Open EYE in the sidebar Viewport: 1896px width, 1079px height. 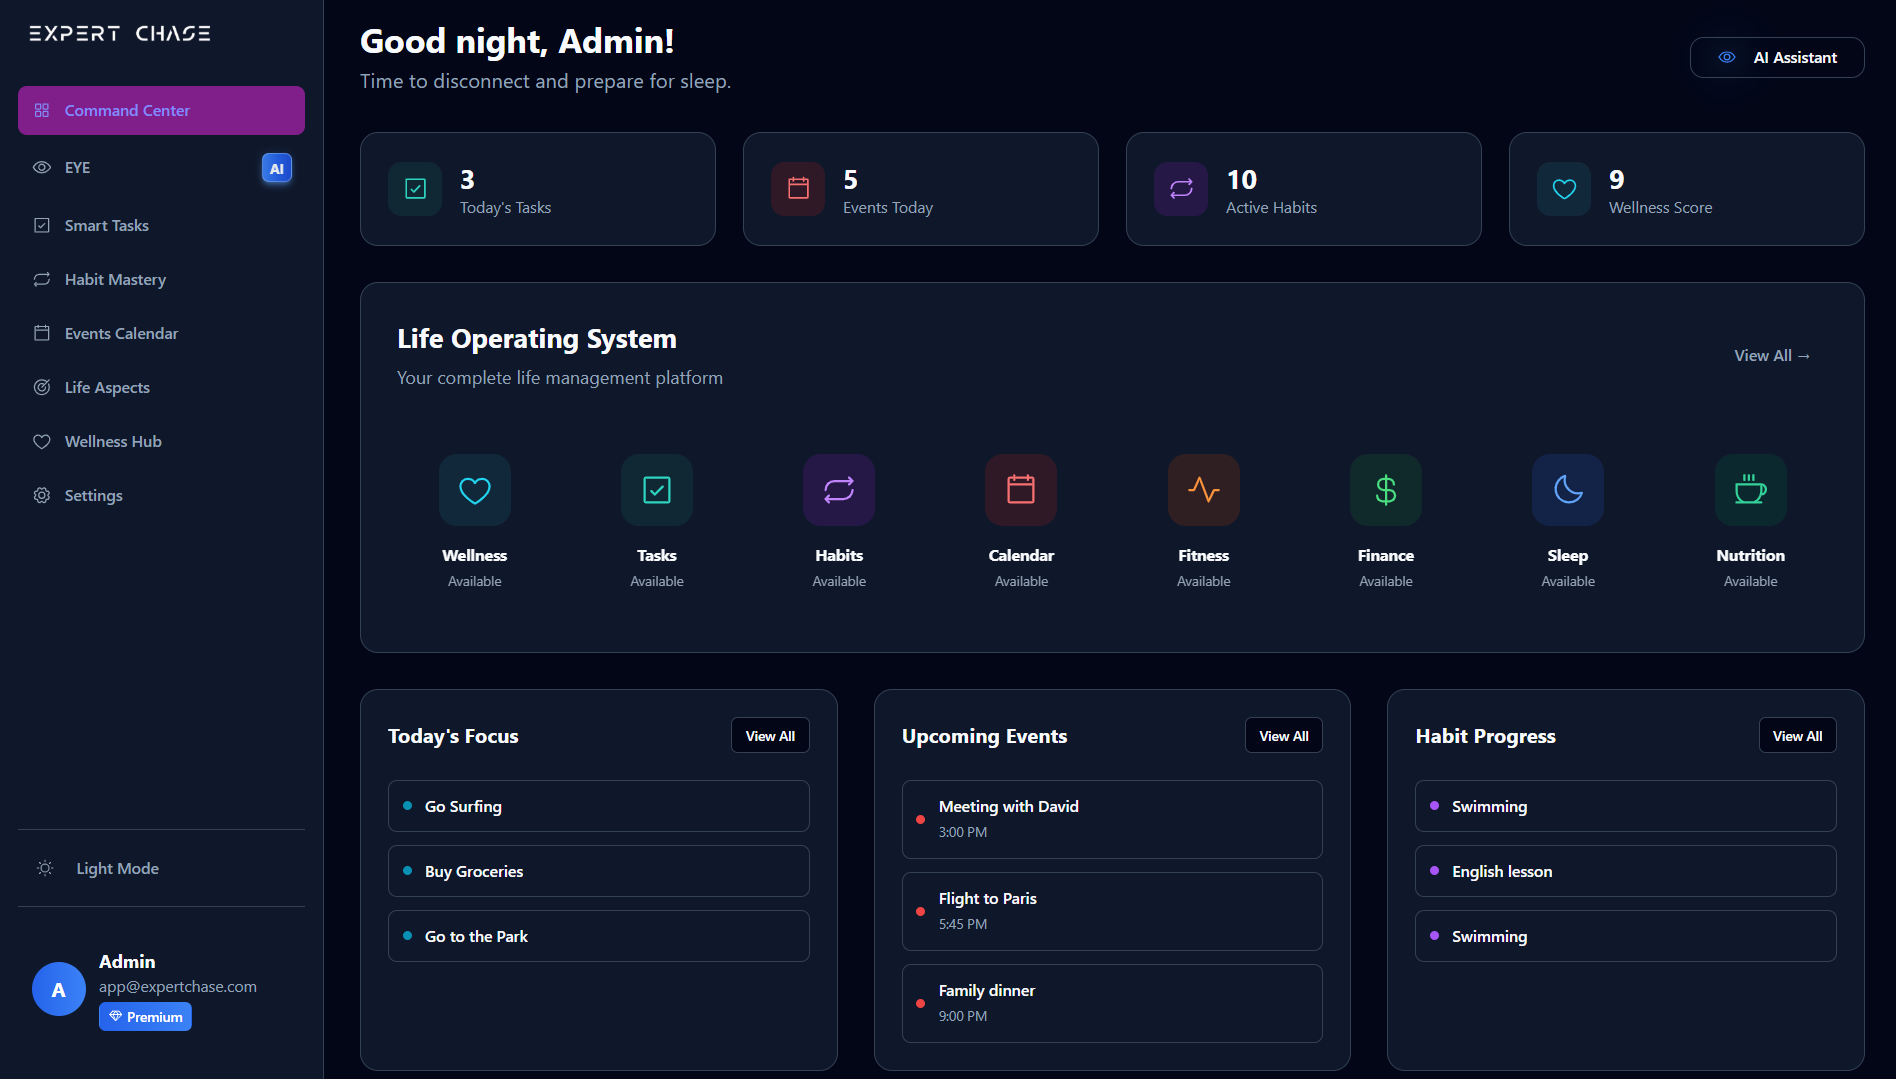pos(78,168)
